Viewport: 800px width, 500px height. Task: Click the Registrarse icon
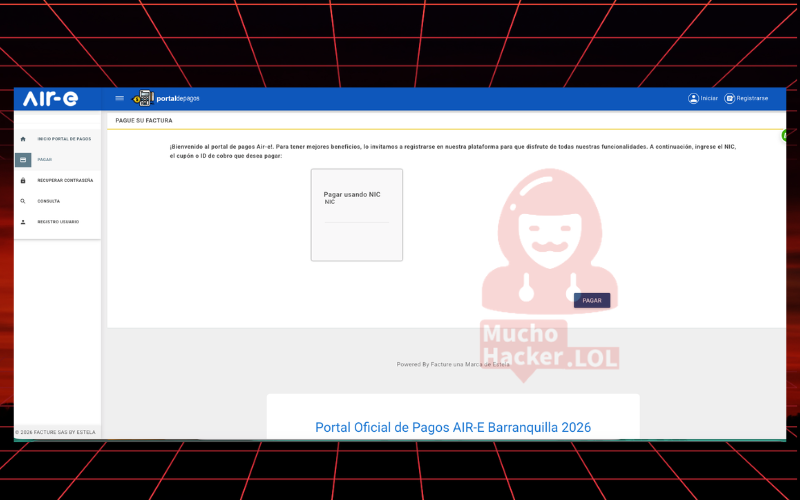pos(730,98)
